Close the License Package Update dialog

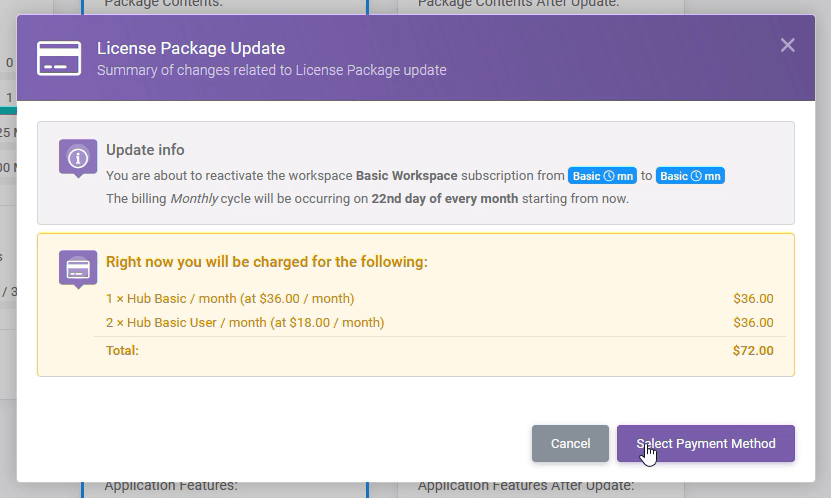click(x=787, y=45)
